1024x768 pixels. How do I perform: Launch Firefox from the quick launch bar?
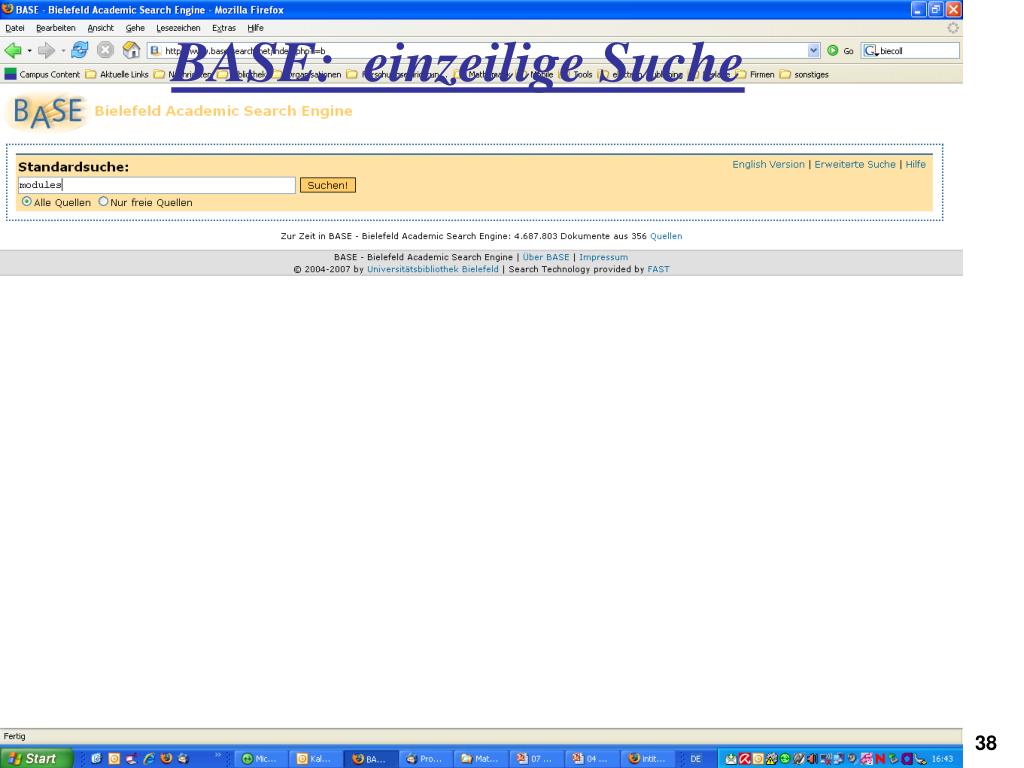point(166,759)
